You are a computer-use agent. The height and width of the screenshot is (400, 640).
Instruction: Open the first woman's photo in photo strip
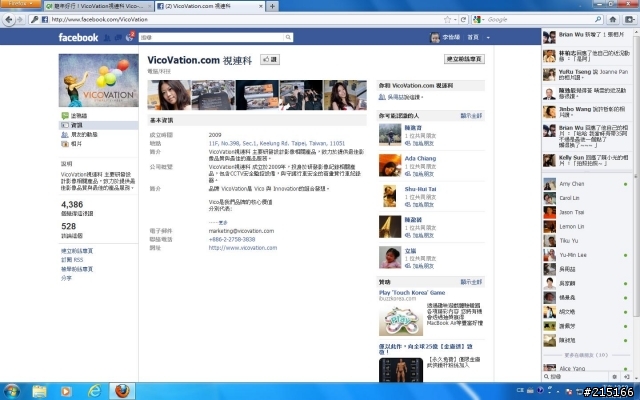169,95
